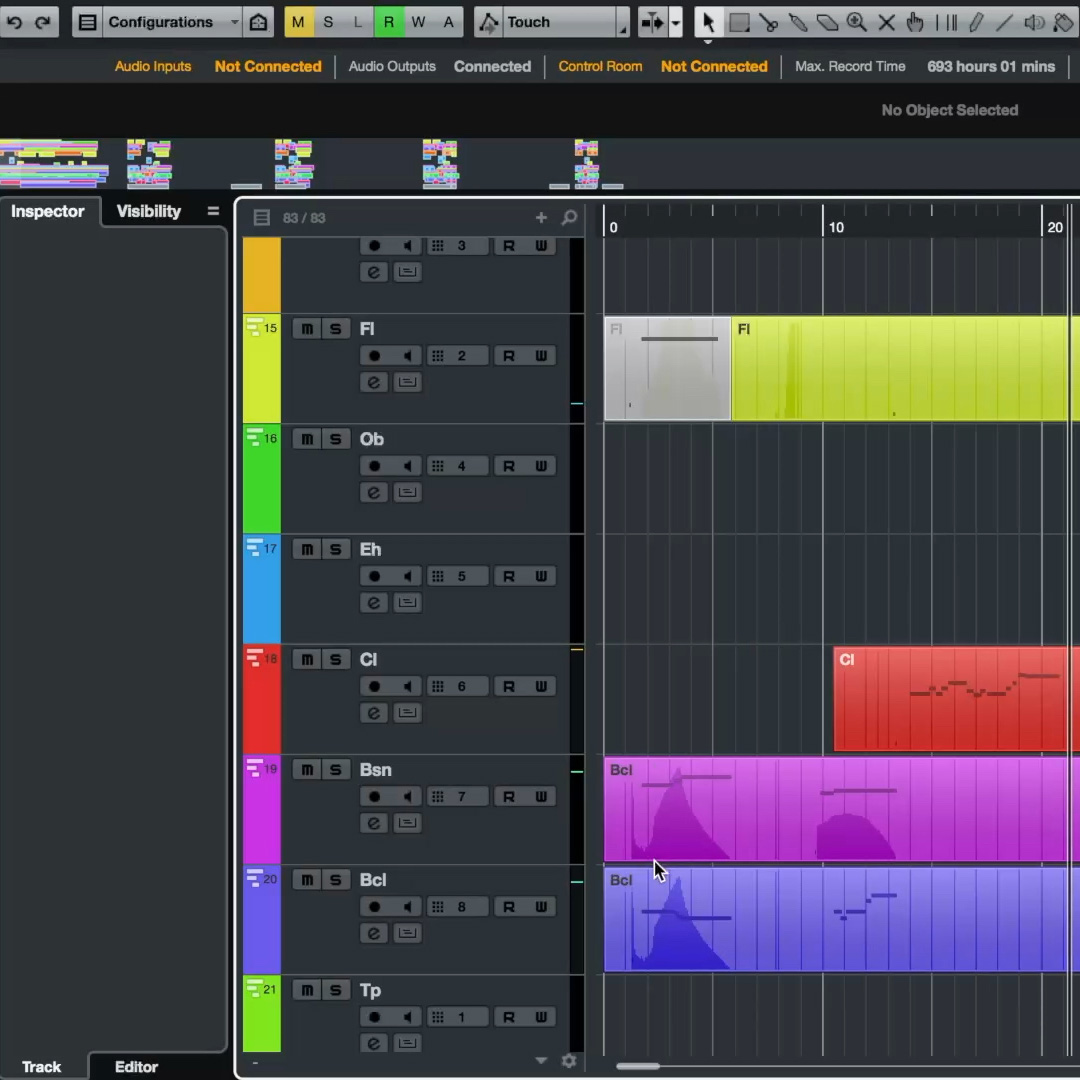Viewport: 1080px width, 1080px height.
Task: Click the Fl track yellow-green color strip
Action: pos(262,368)
